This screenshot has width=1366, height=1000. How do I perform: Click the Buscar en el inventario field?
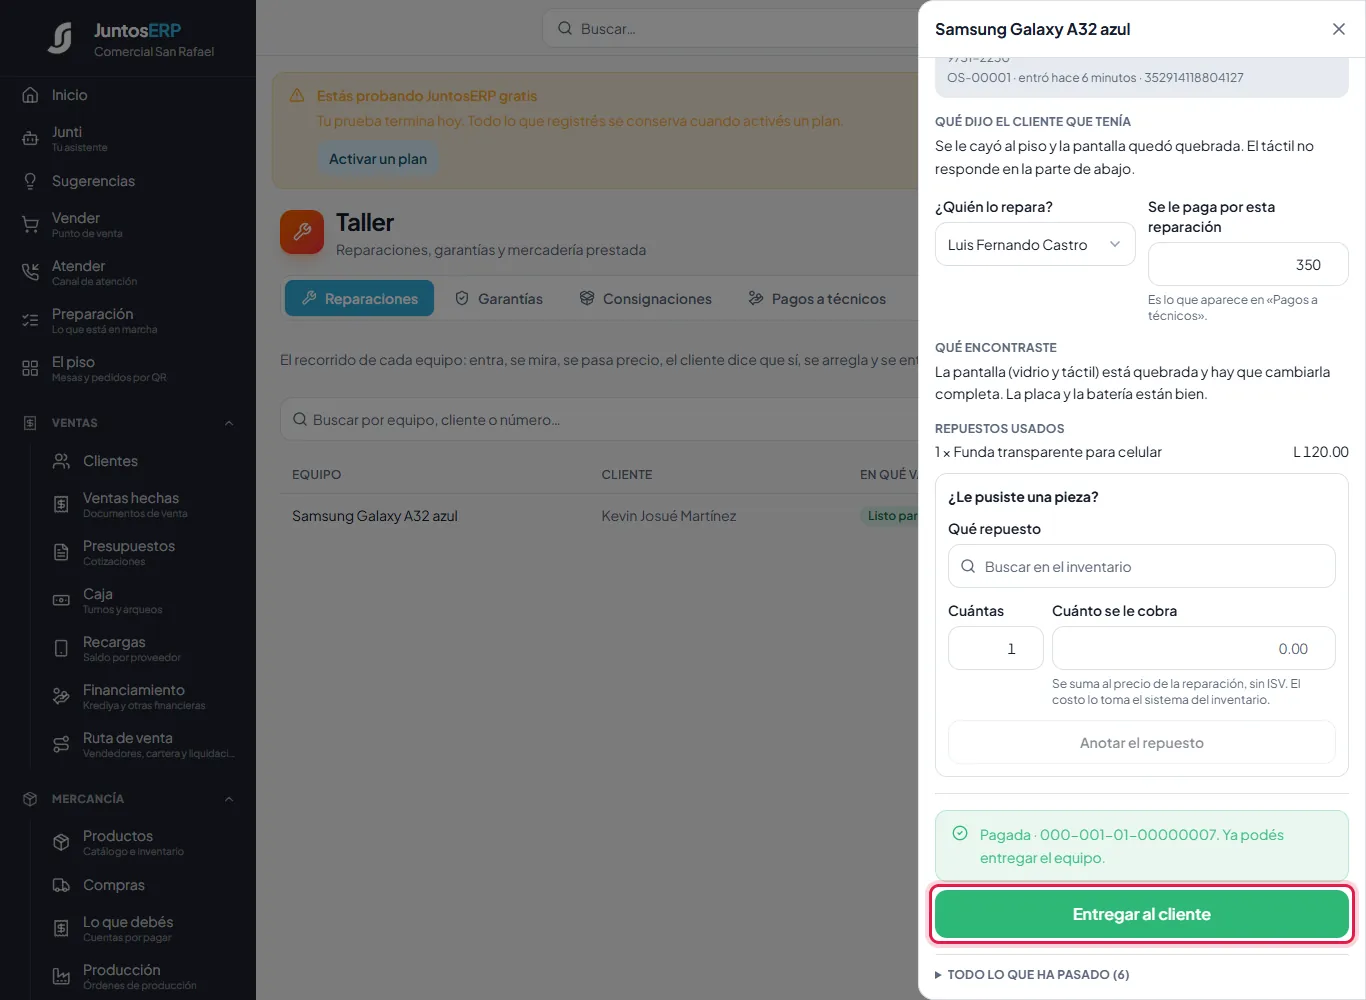[1142, 567]
